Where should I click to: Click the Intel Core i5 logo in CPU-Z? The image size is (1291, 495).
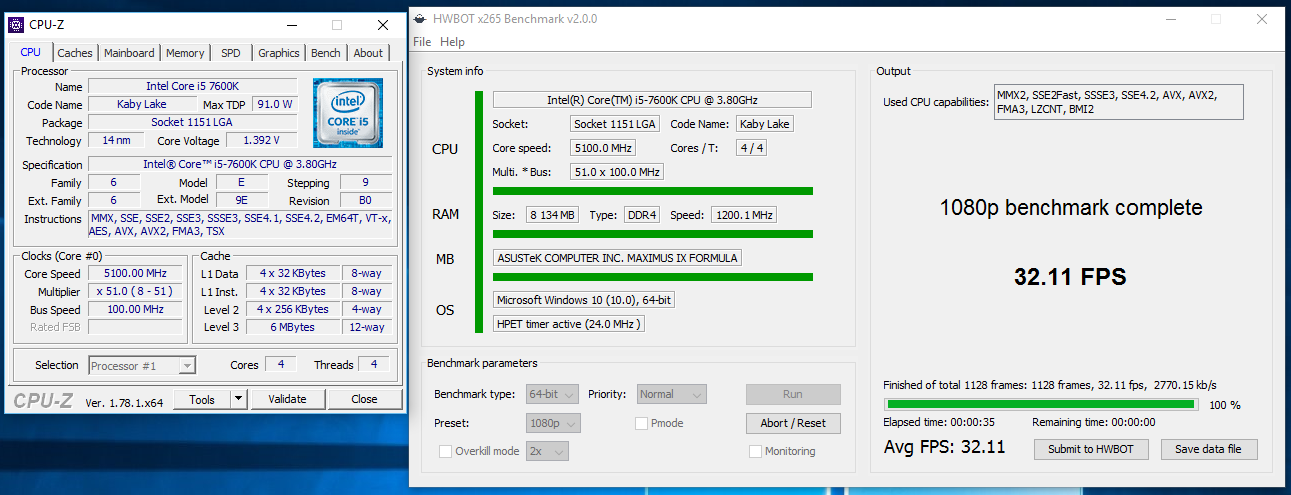click(x=347, y=112)
